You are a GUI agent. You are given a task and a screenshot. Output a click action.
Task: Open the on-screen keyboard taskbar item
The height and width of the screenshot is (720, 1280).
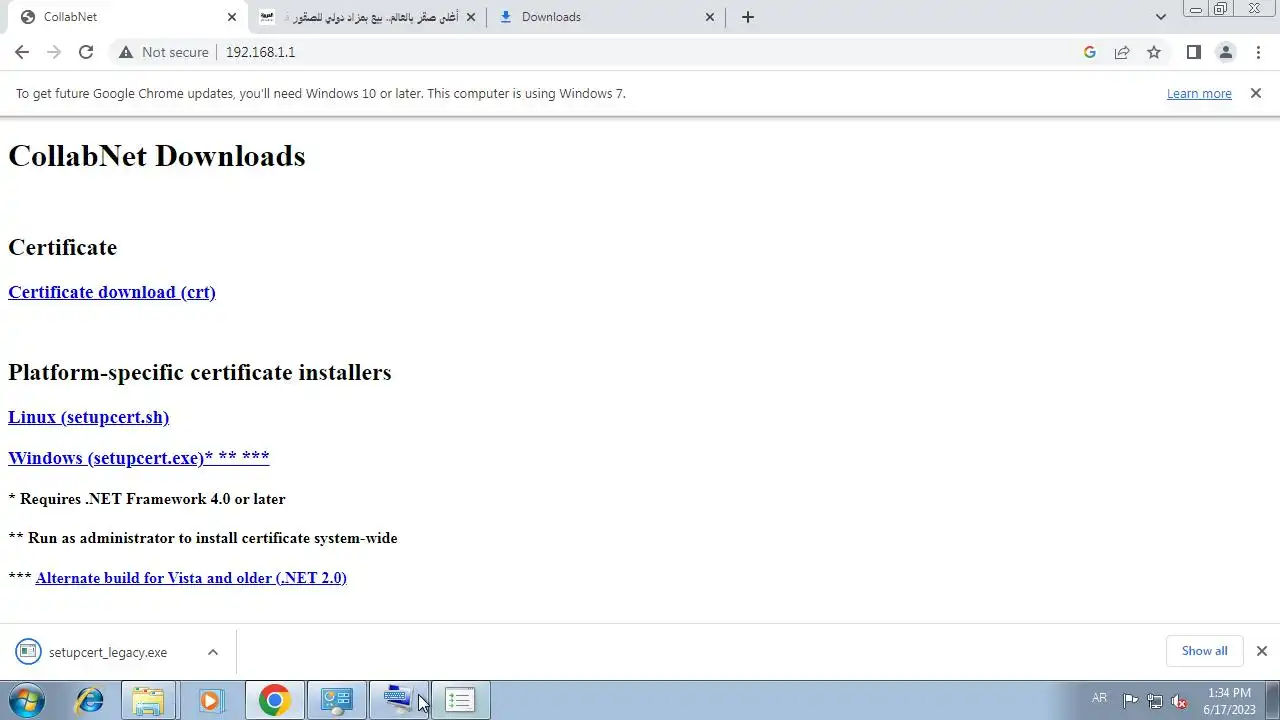tap(398, 700)
